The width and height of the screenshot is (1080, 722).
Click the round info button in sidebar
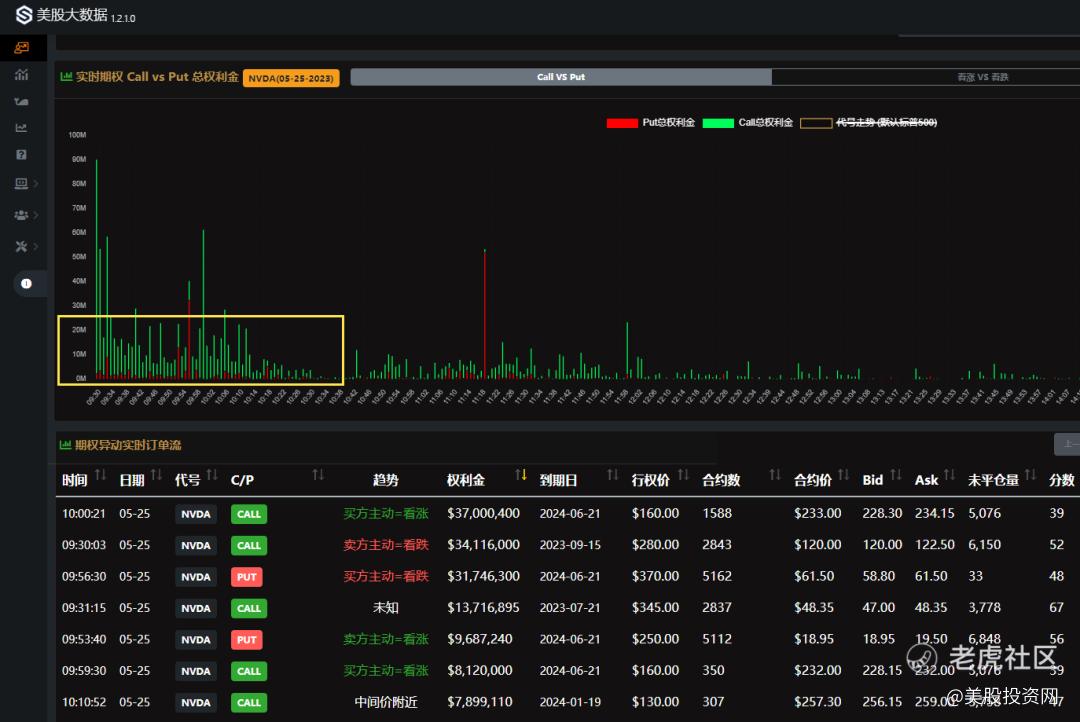point(26,284)
